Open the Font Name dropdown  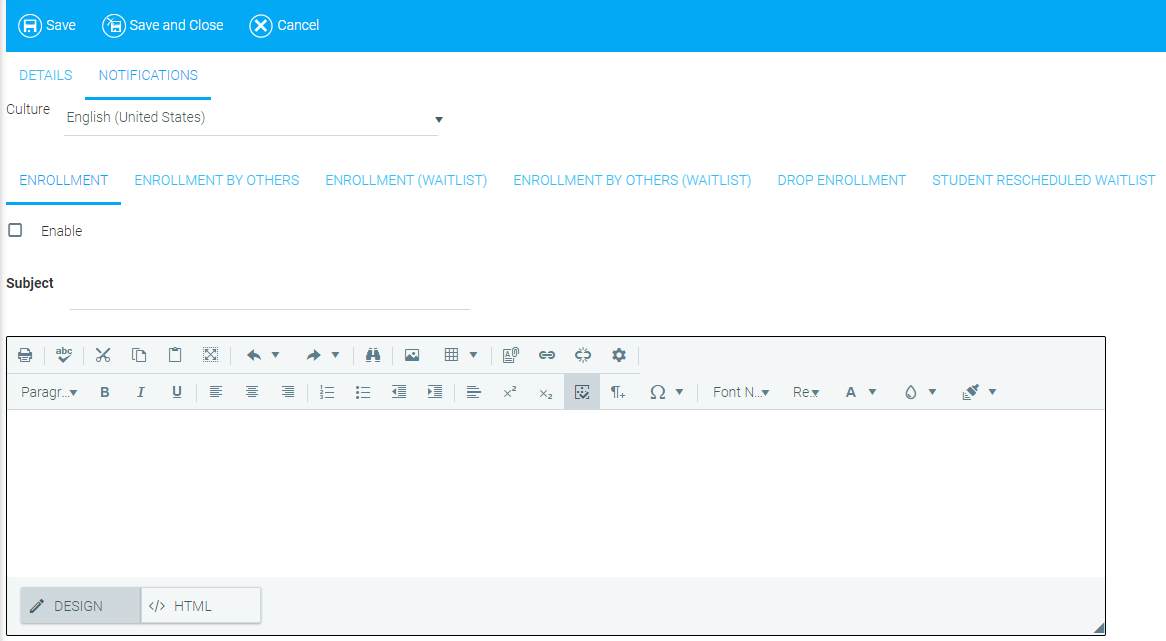pyautogui.click(x=740, y=393)
